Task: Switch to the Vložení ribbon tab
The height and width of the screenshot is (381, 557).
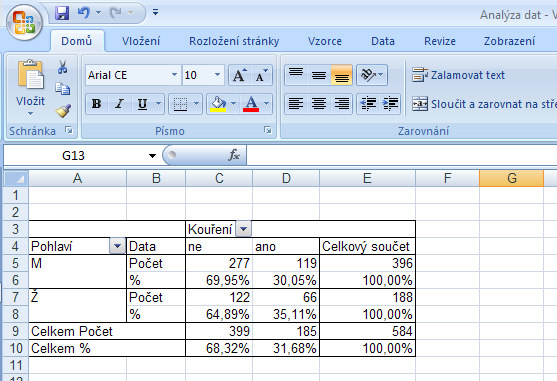Action: coord(141,41)
